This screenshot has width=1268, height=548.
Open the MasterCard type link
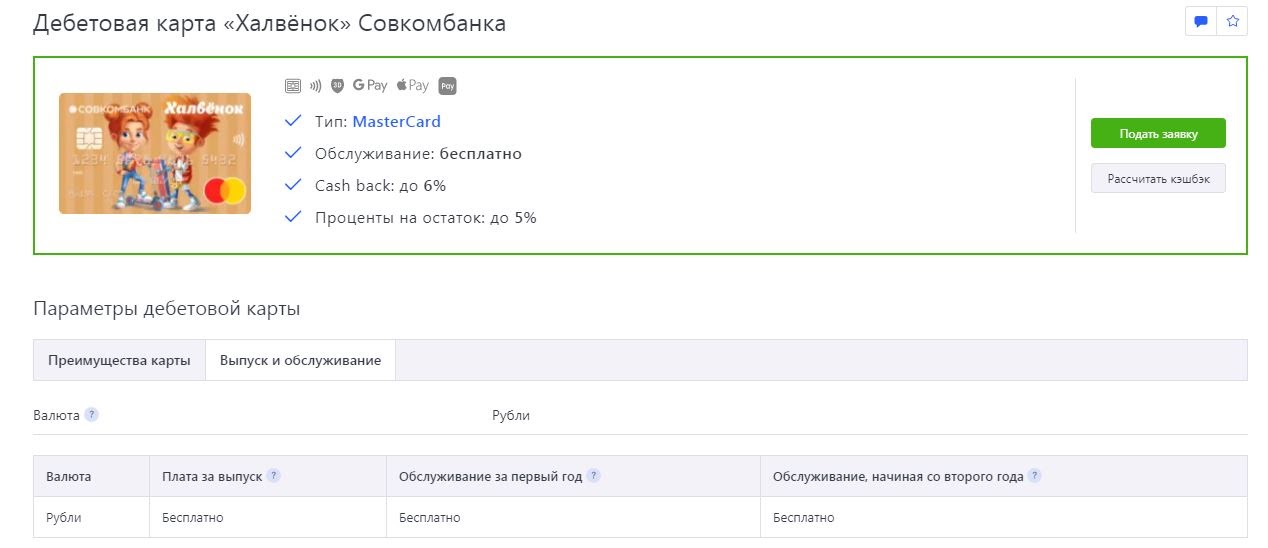pyautogui.click(x=396, y=122)
